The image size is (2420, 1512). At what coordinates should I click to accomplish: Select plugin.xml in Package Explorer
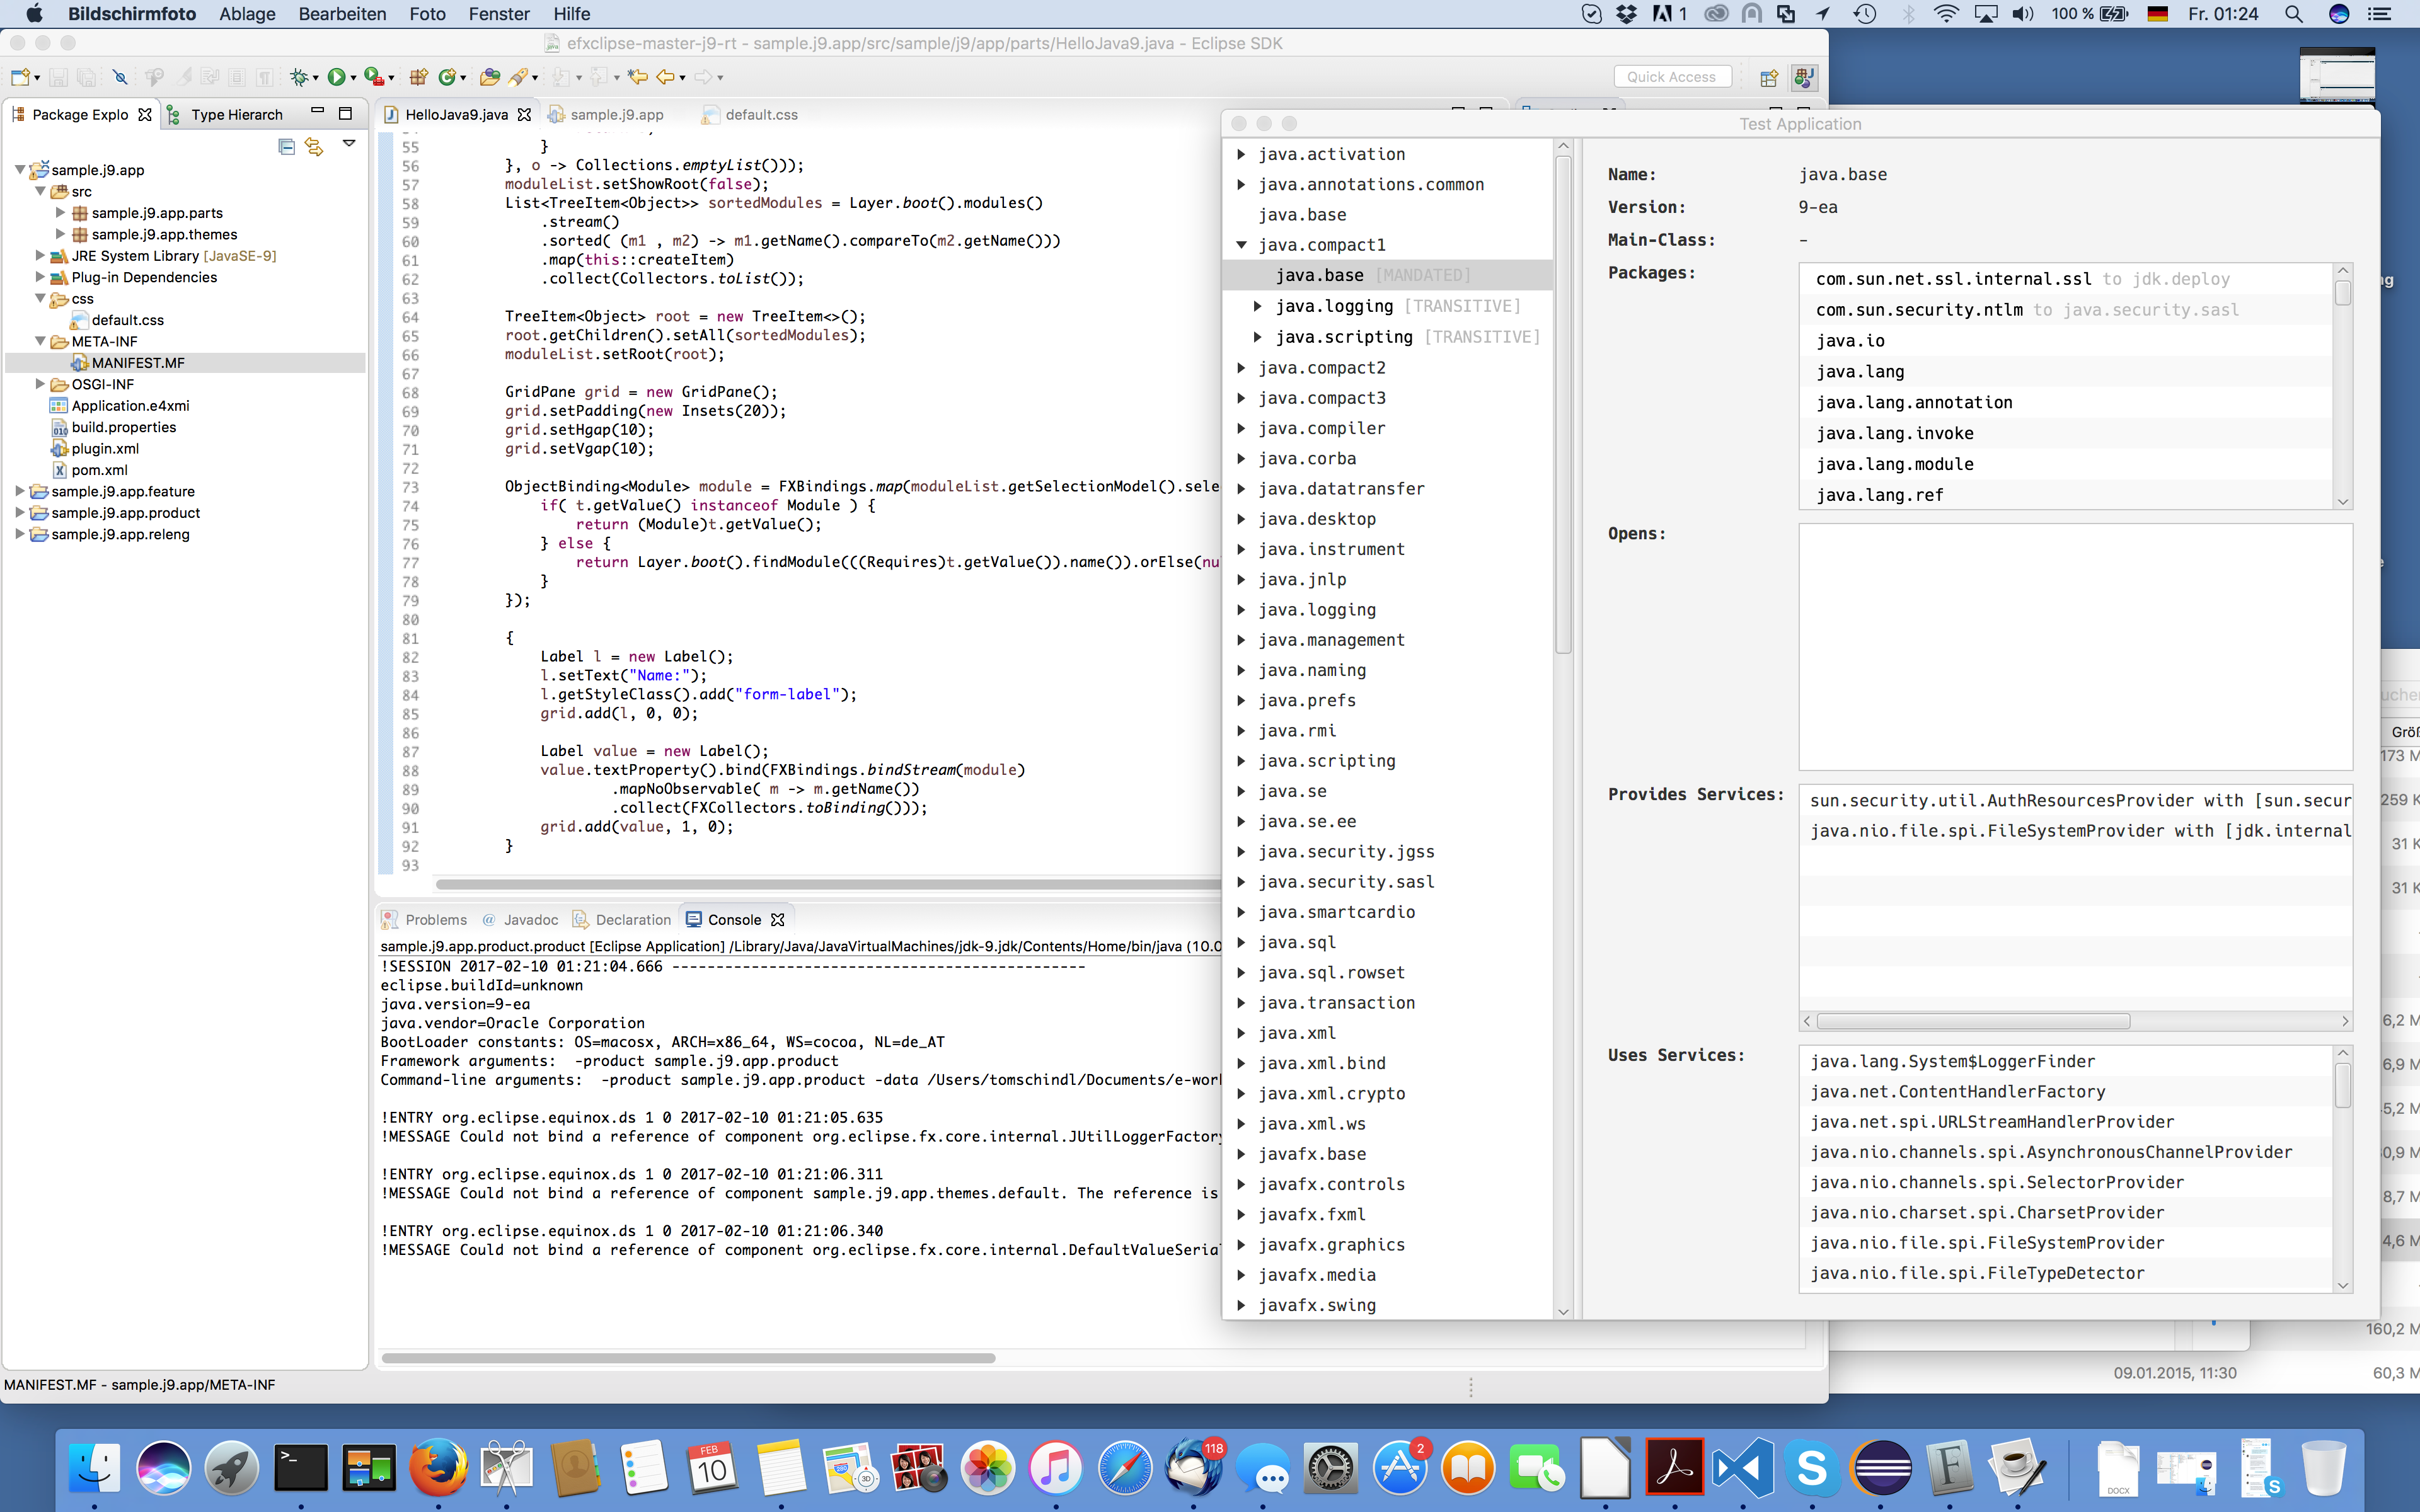(105, 448)
